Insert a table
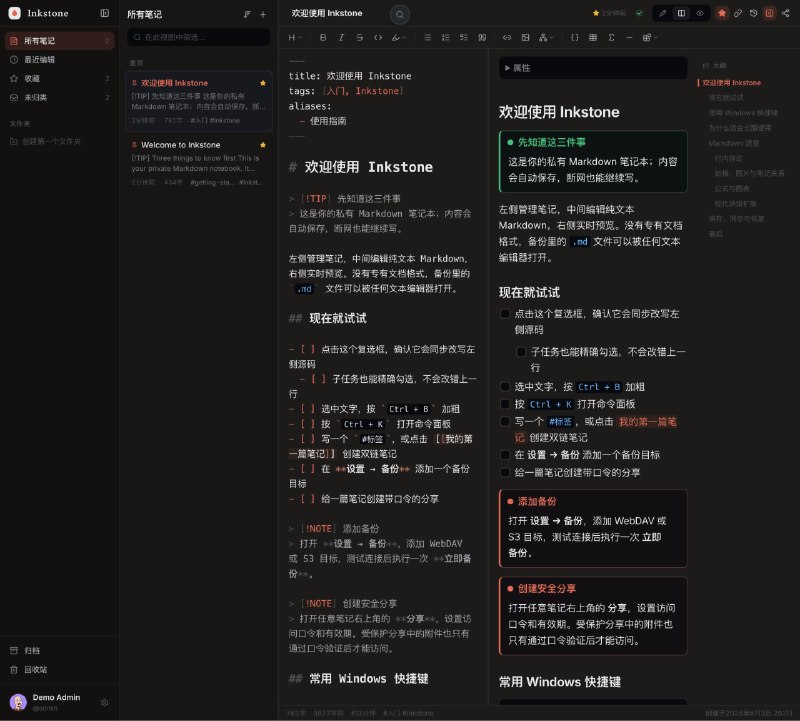 [593, 37]
